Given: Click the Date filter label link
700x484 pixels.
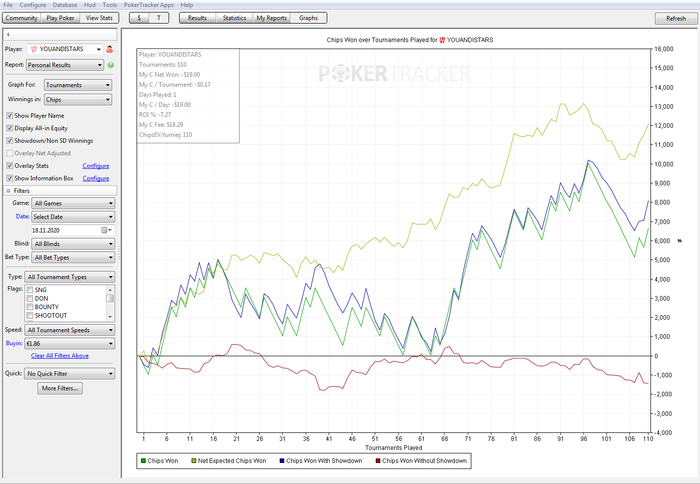Looking at the screenshot, I should [22, 217].
